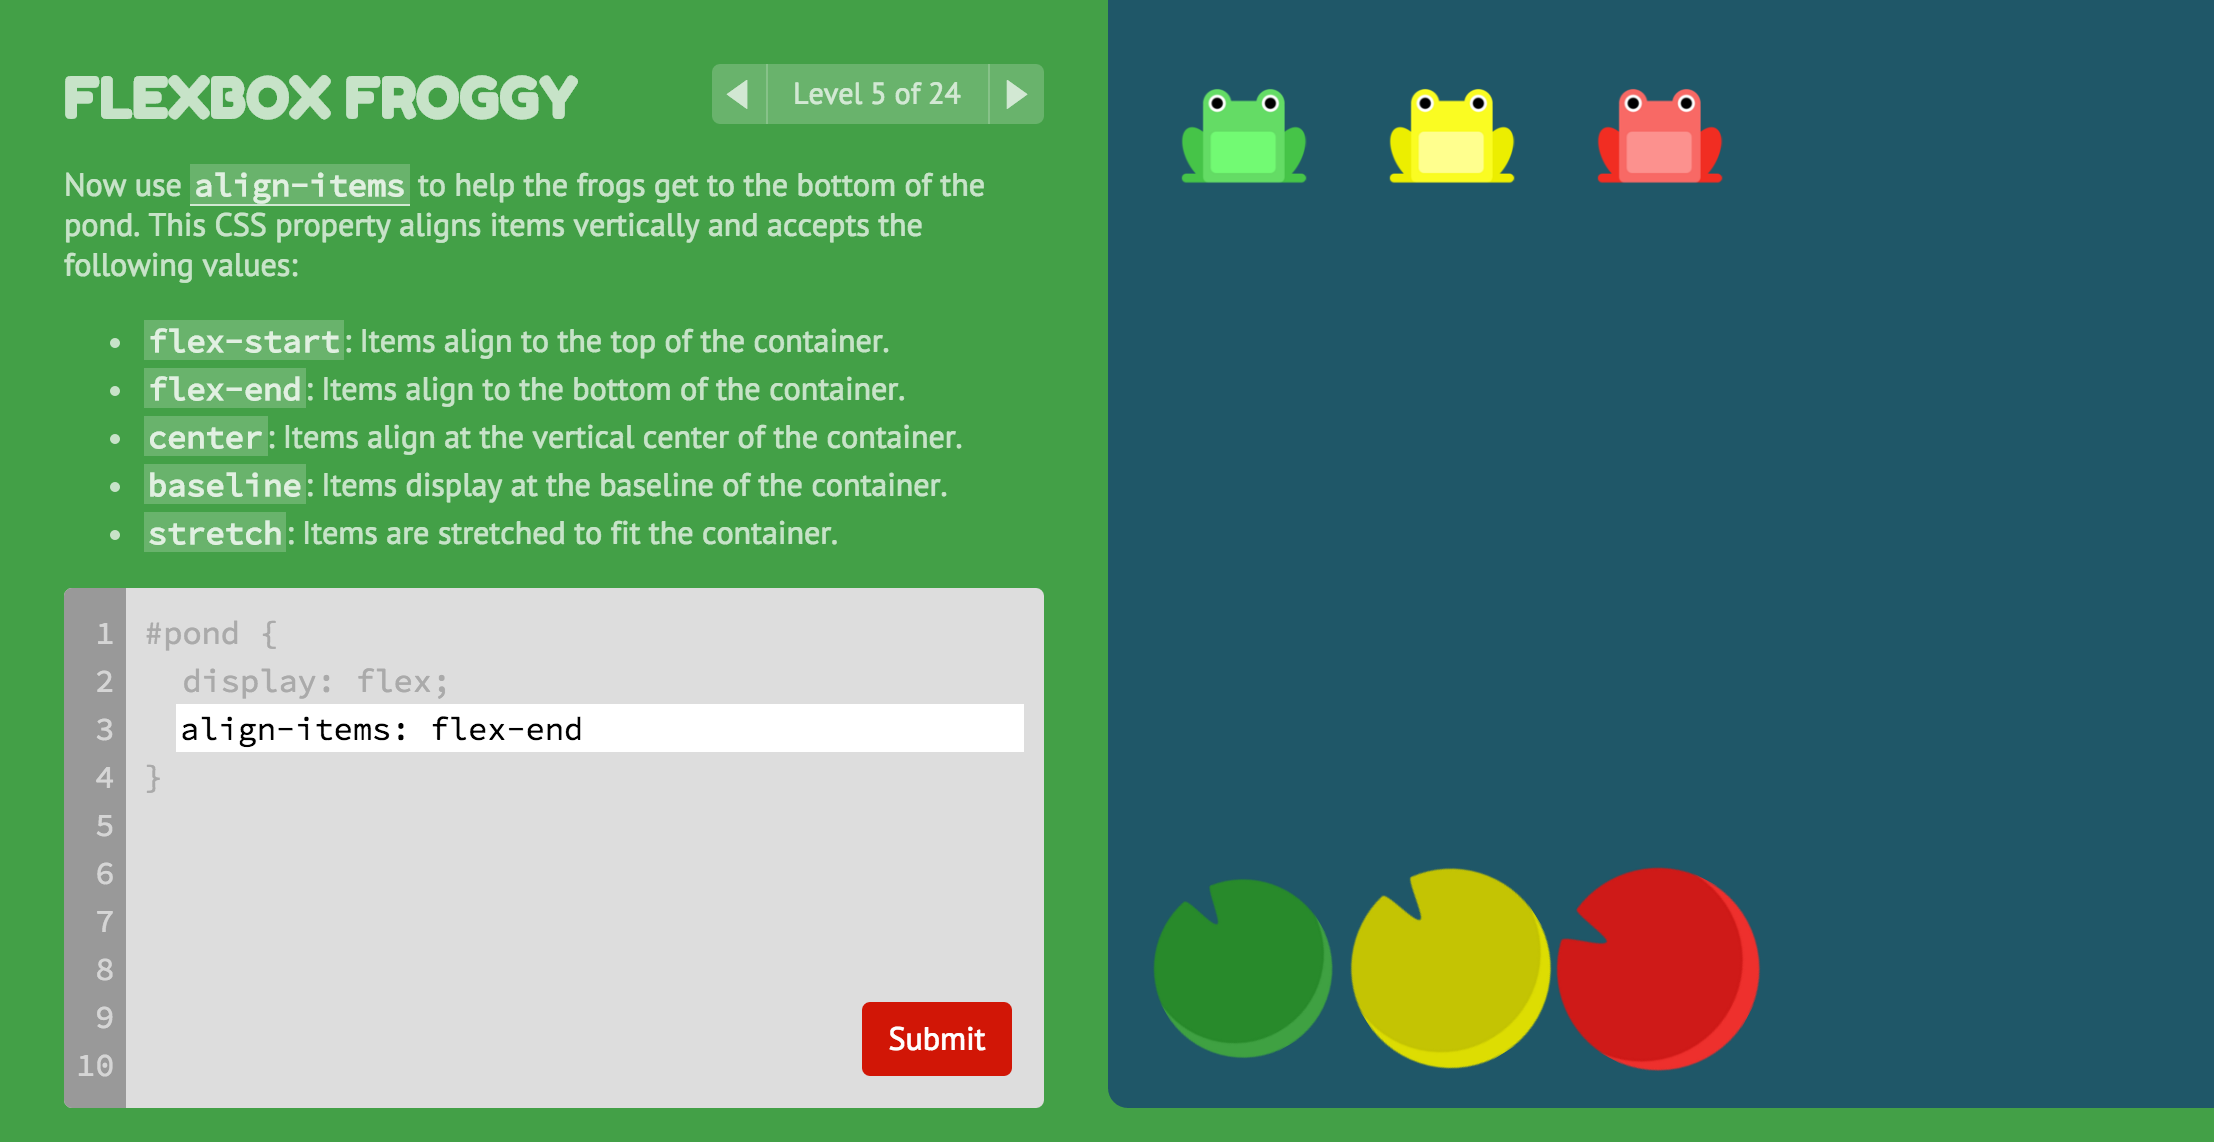Click the center bullet point description
The height and width of the screenshot is (1142, 2214).
[554, 437]
